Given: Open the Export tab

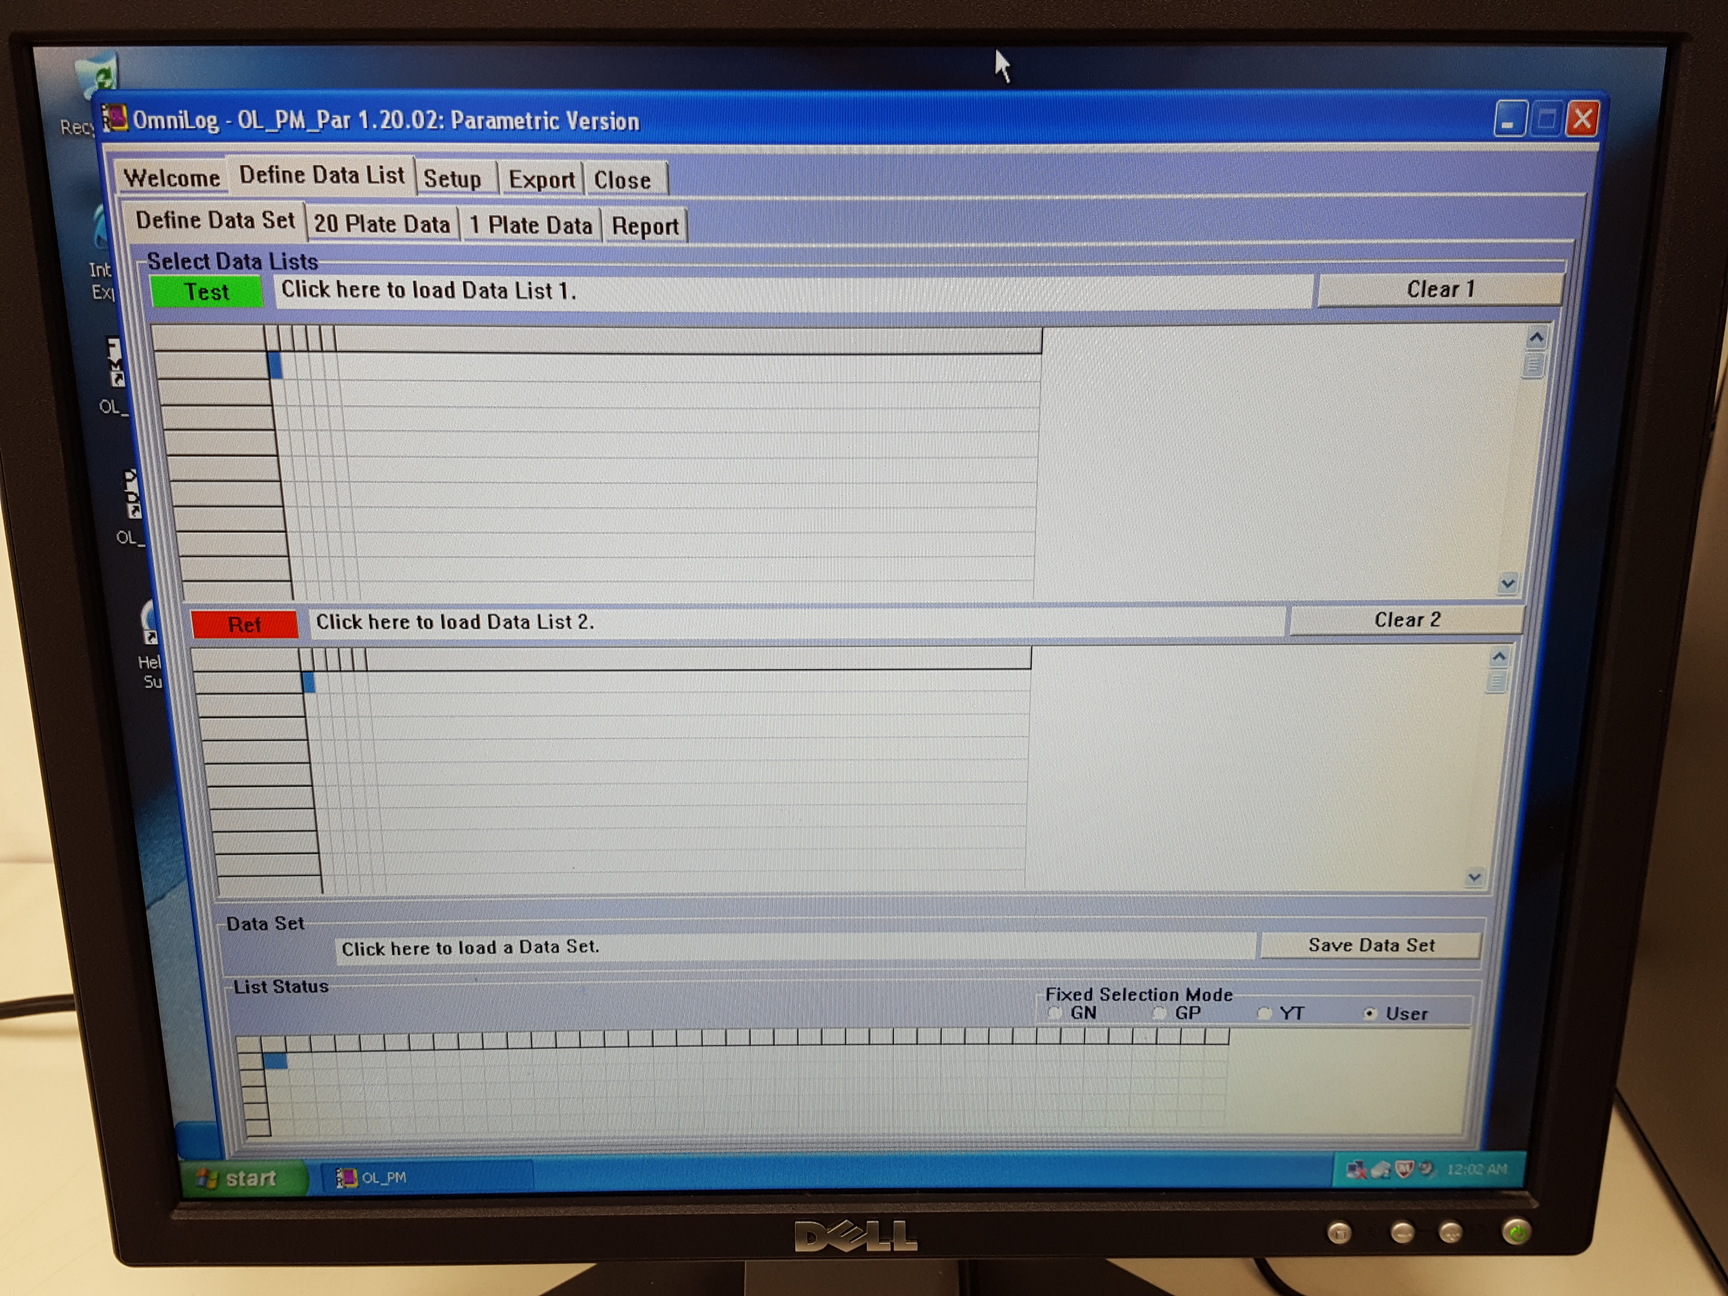Looking at the screenshot, I should pos(541,180).
